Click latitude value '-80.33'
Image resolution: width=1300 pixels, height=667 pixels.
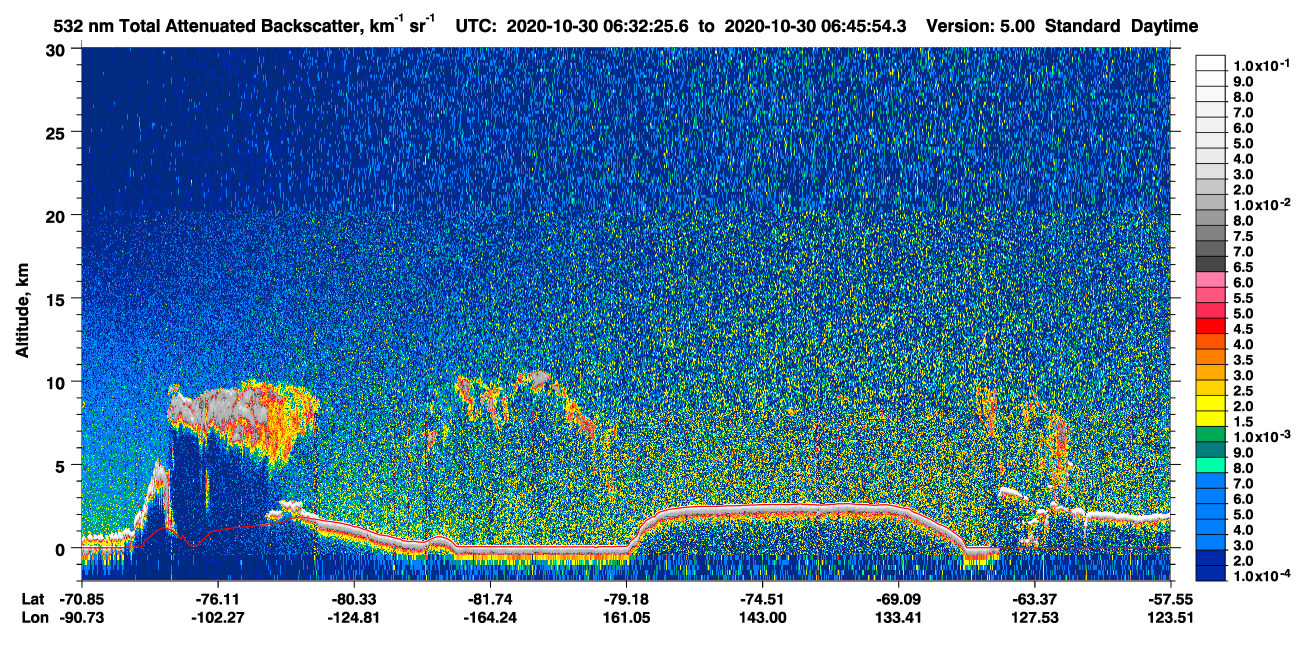coord(353,599)
